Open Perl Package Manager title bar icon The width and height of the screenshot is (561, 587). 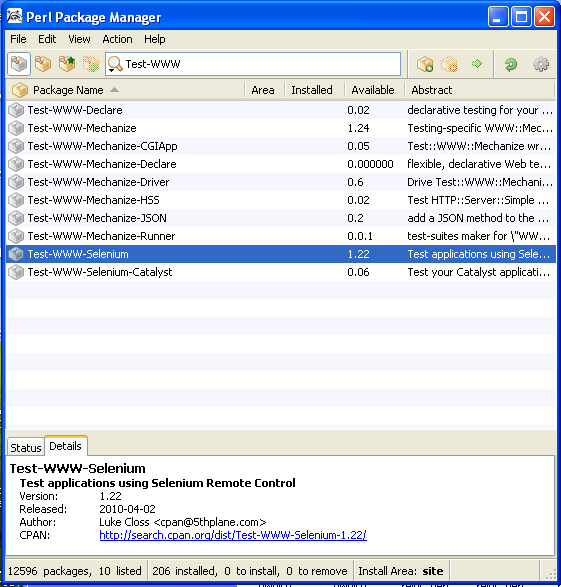click(x=15, y=16)
